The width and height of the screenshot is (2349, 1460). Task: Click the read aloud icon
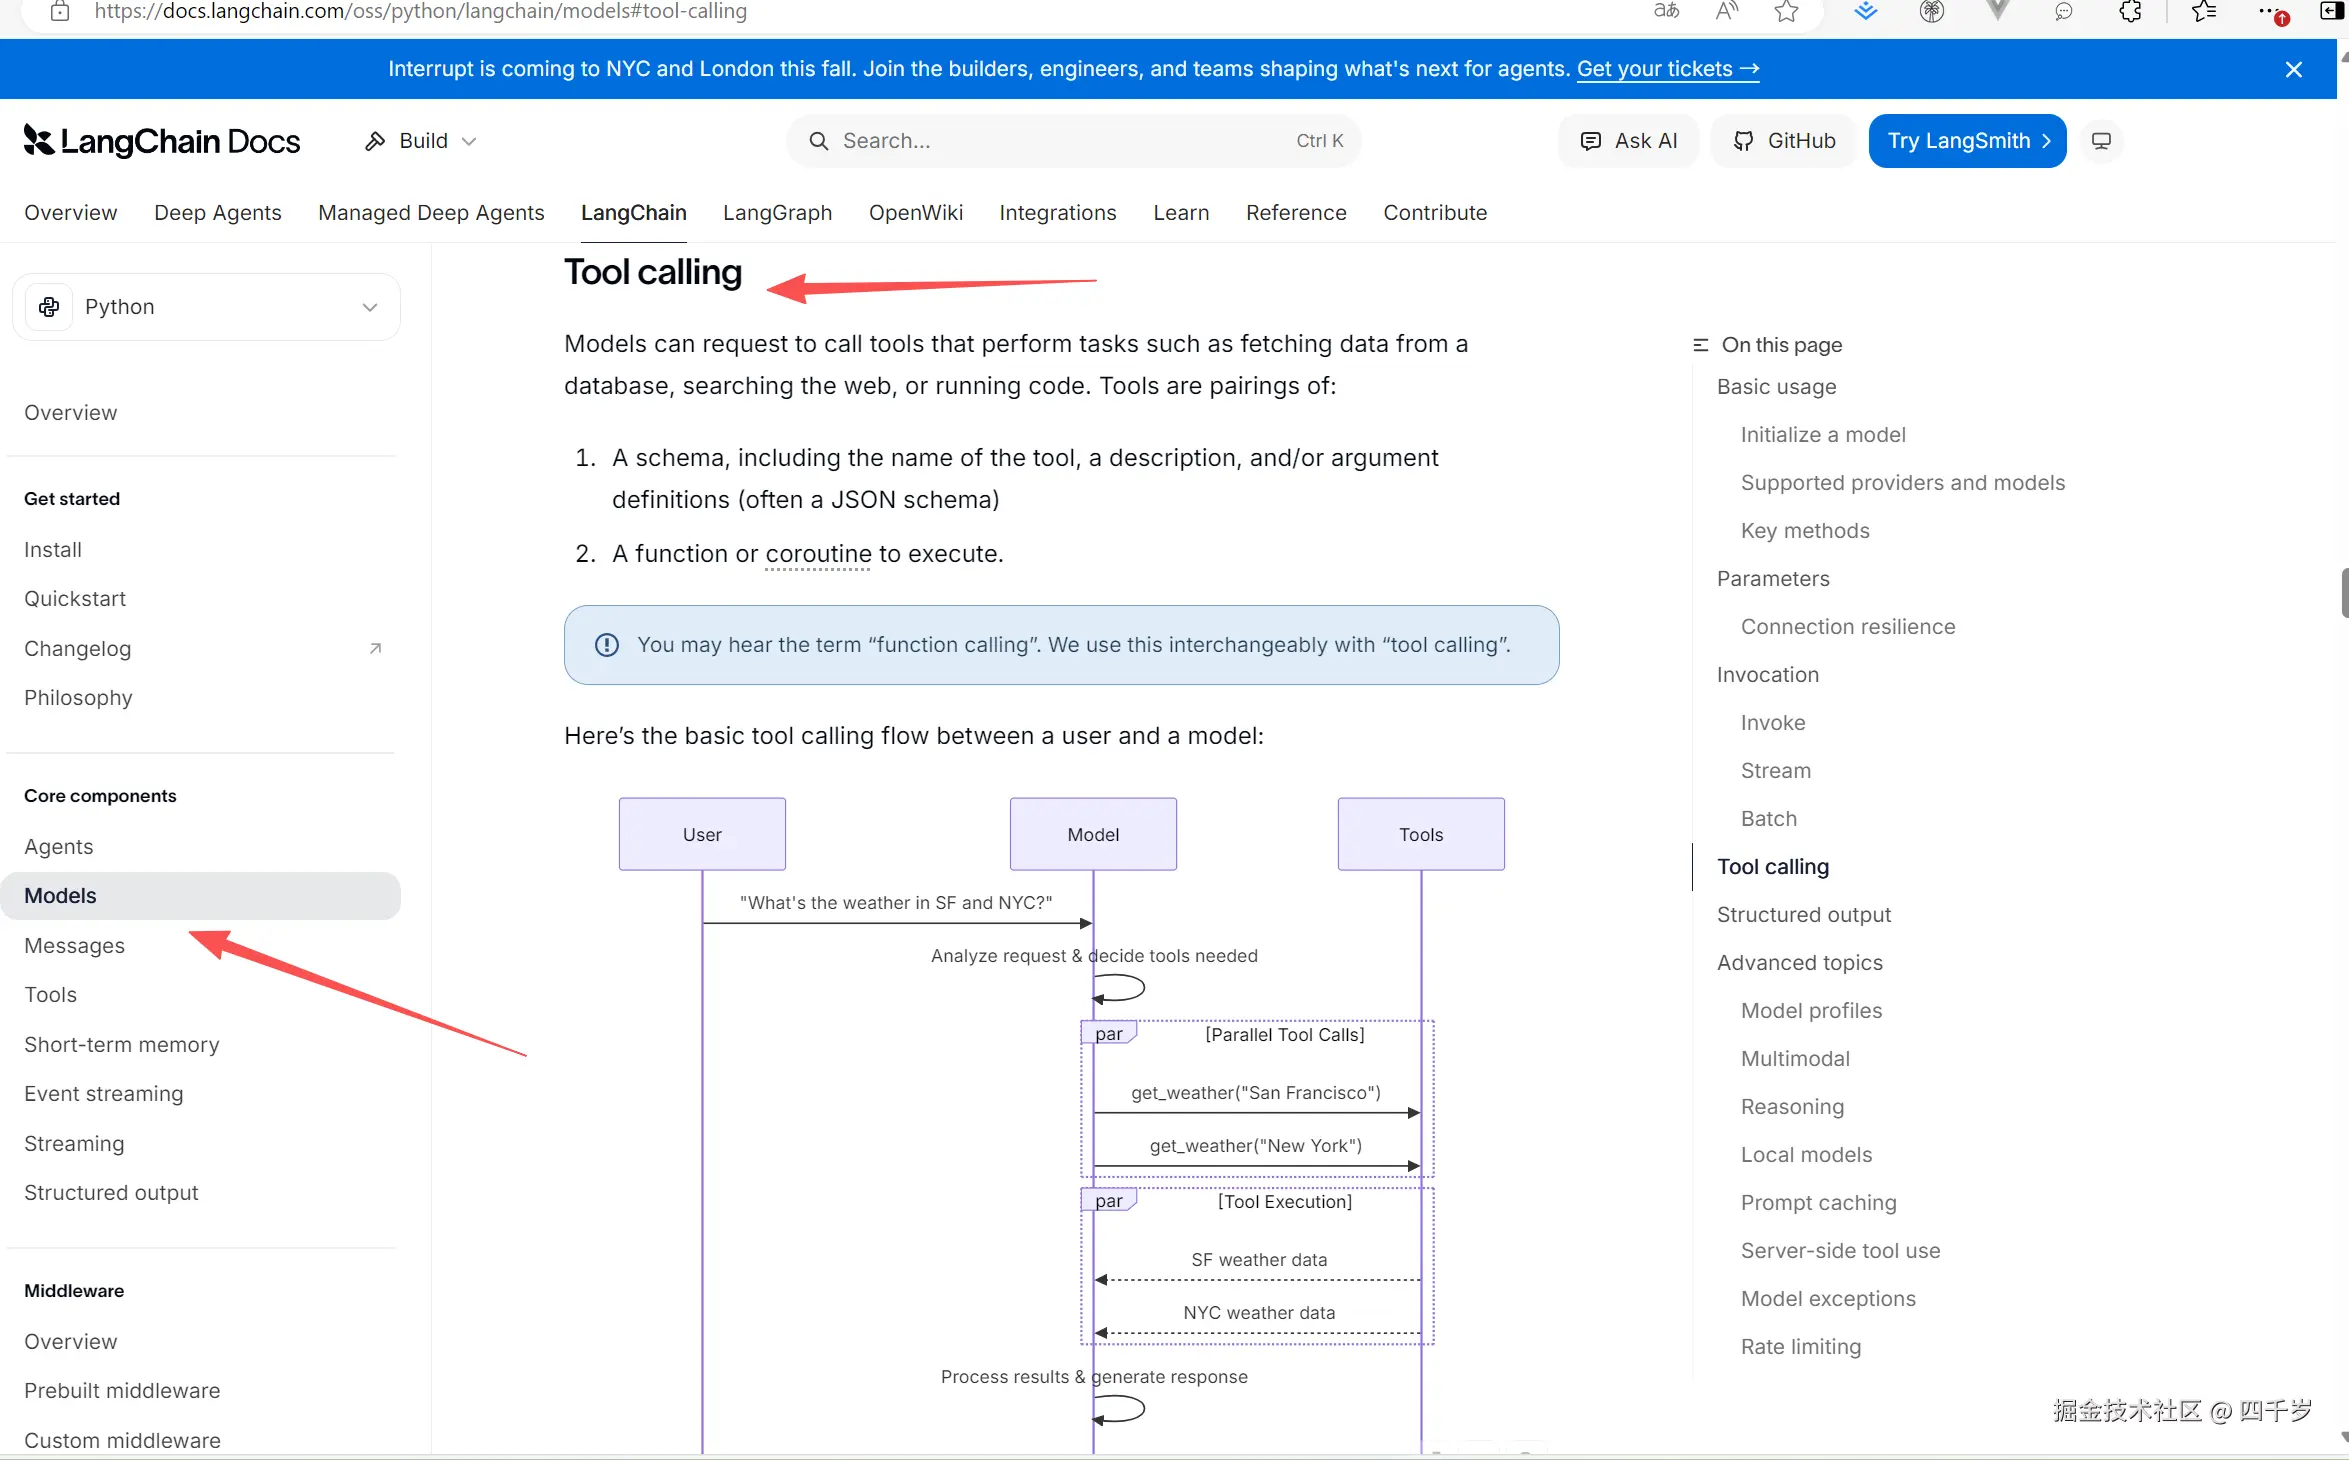click(1727, 11)
